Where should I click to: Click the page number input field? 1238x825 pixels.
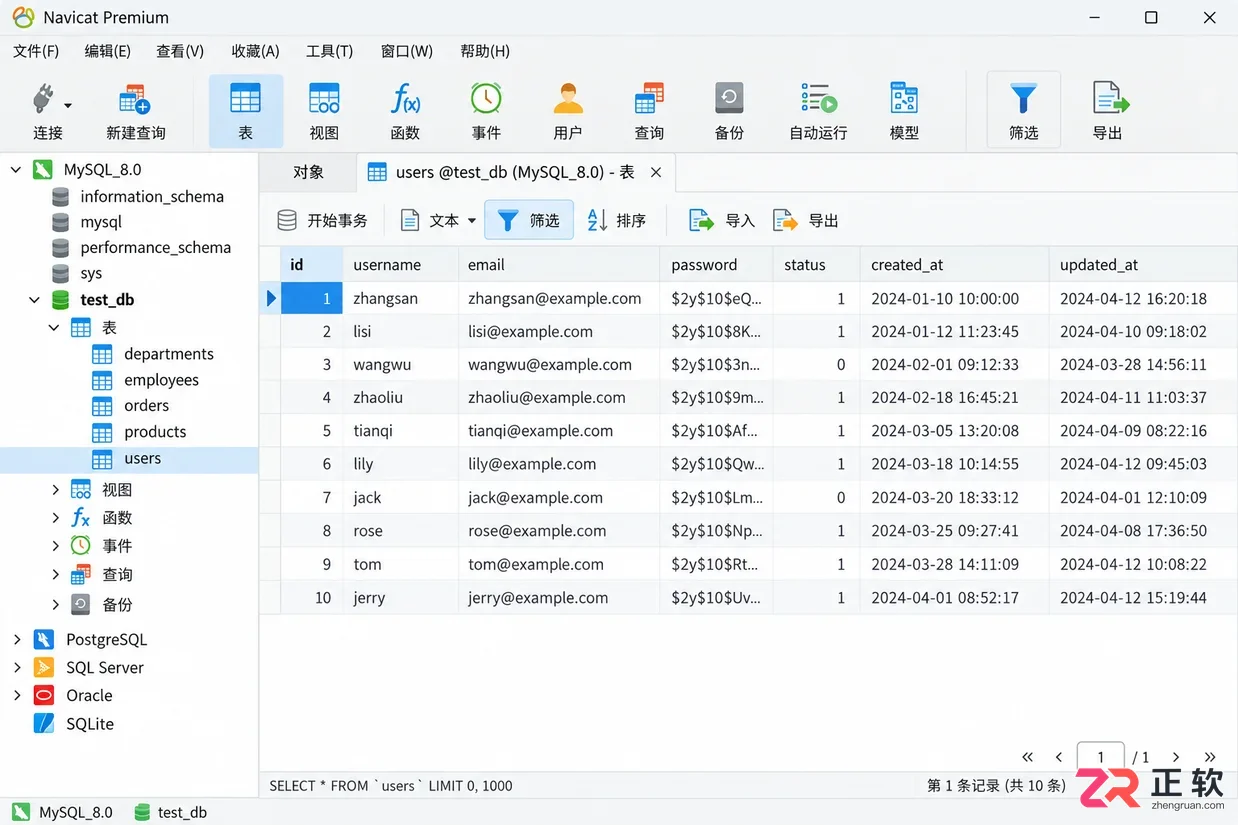click(1100, 757)
